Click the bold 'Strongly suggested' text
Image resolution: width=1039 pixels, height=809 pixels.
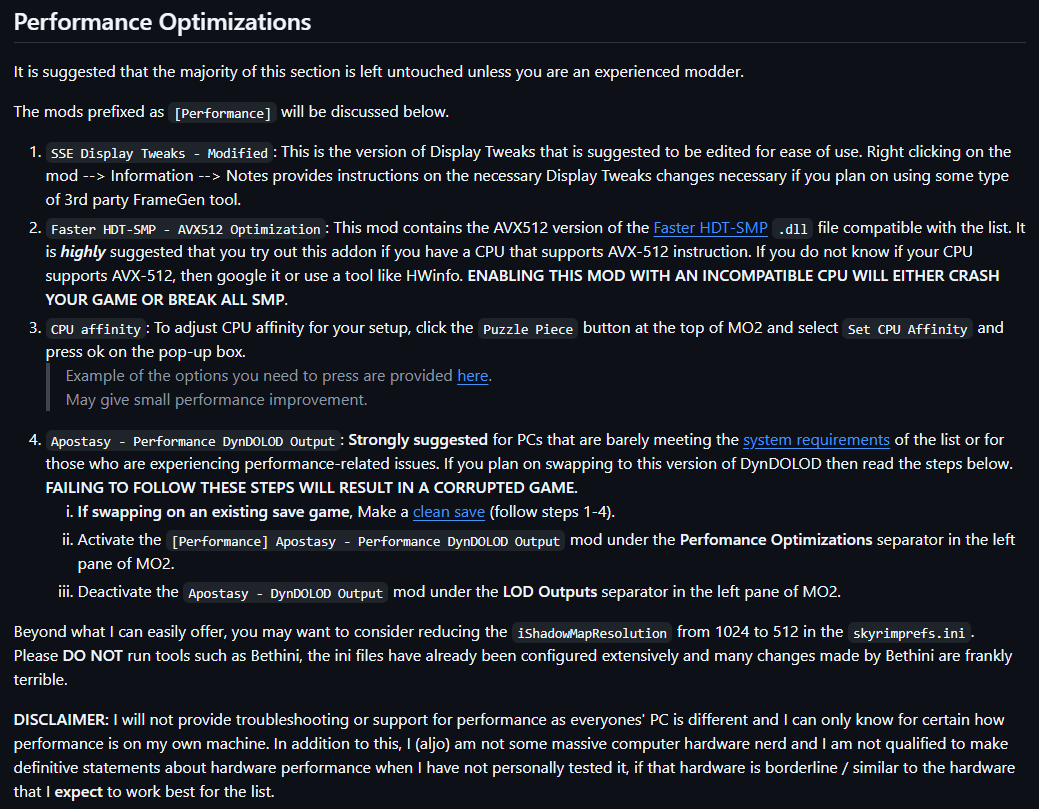[x=418, y=440]
